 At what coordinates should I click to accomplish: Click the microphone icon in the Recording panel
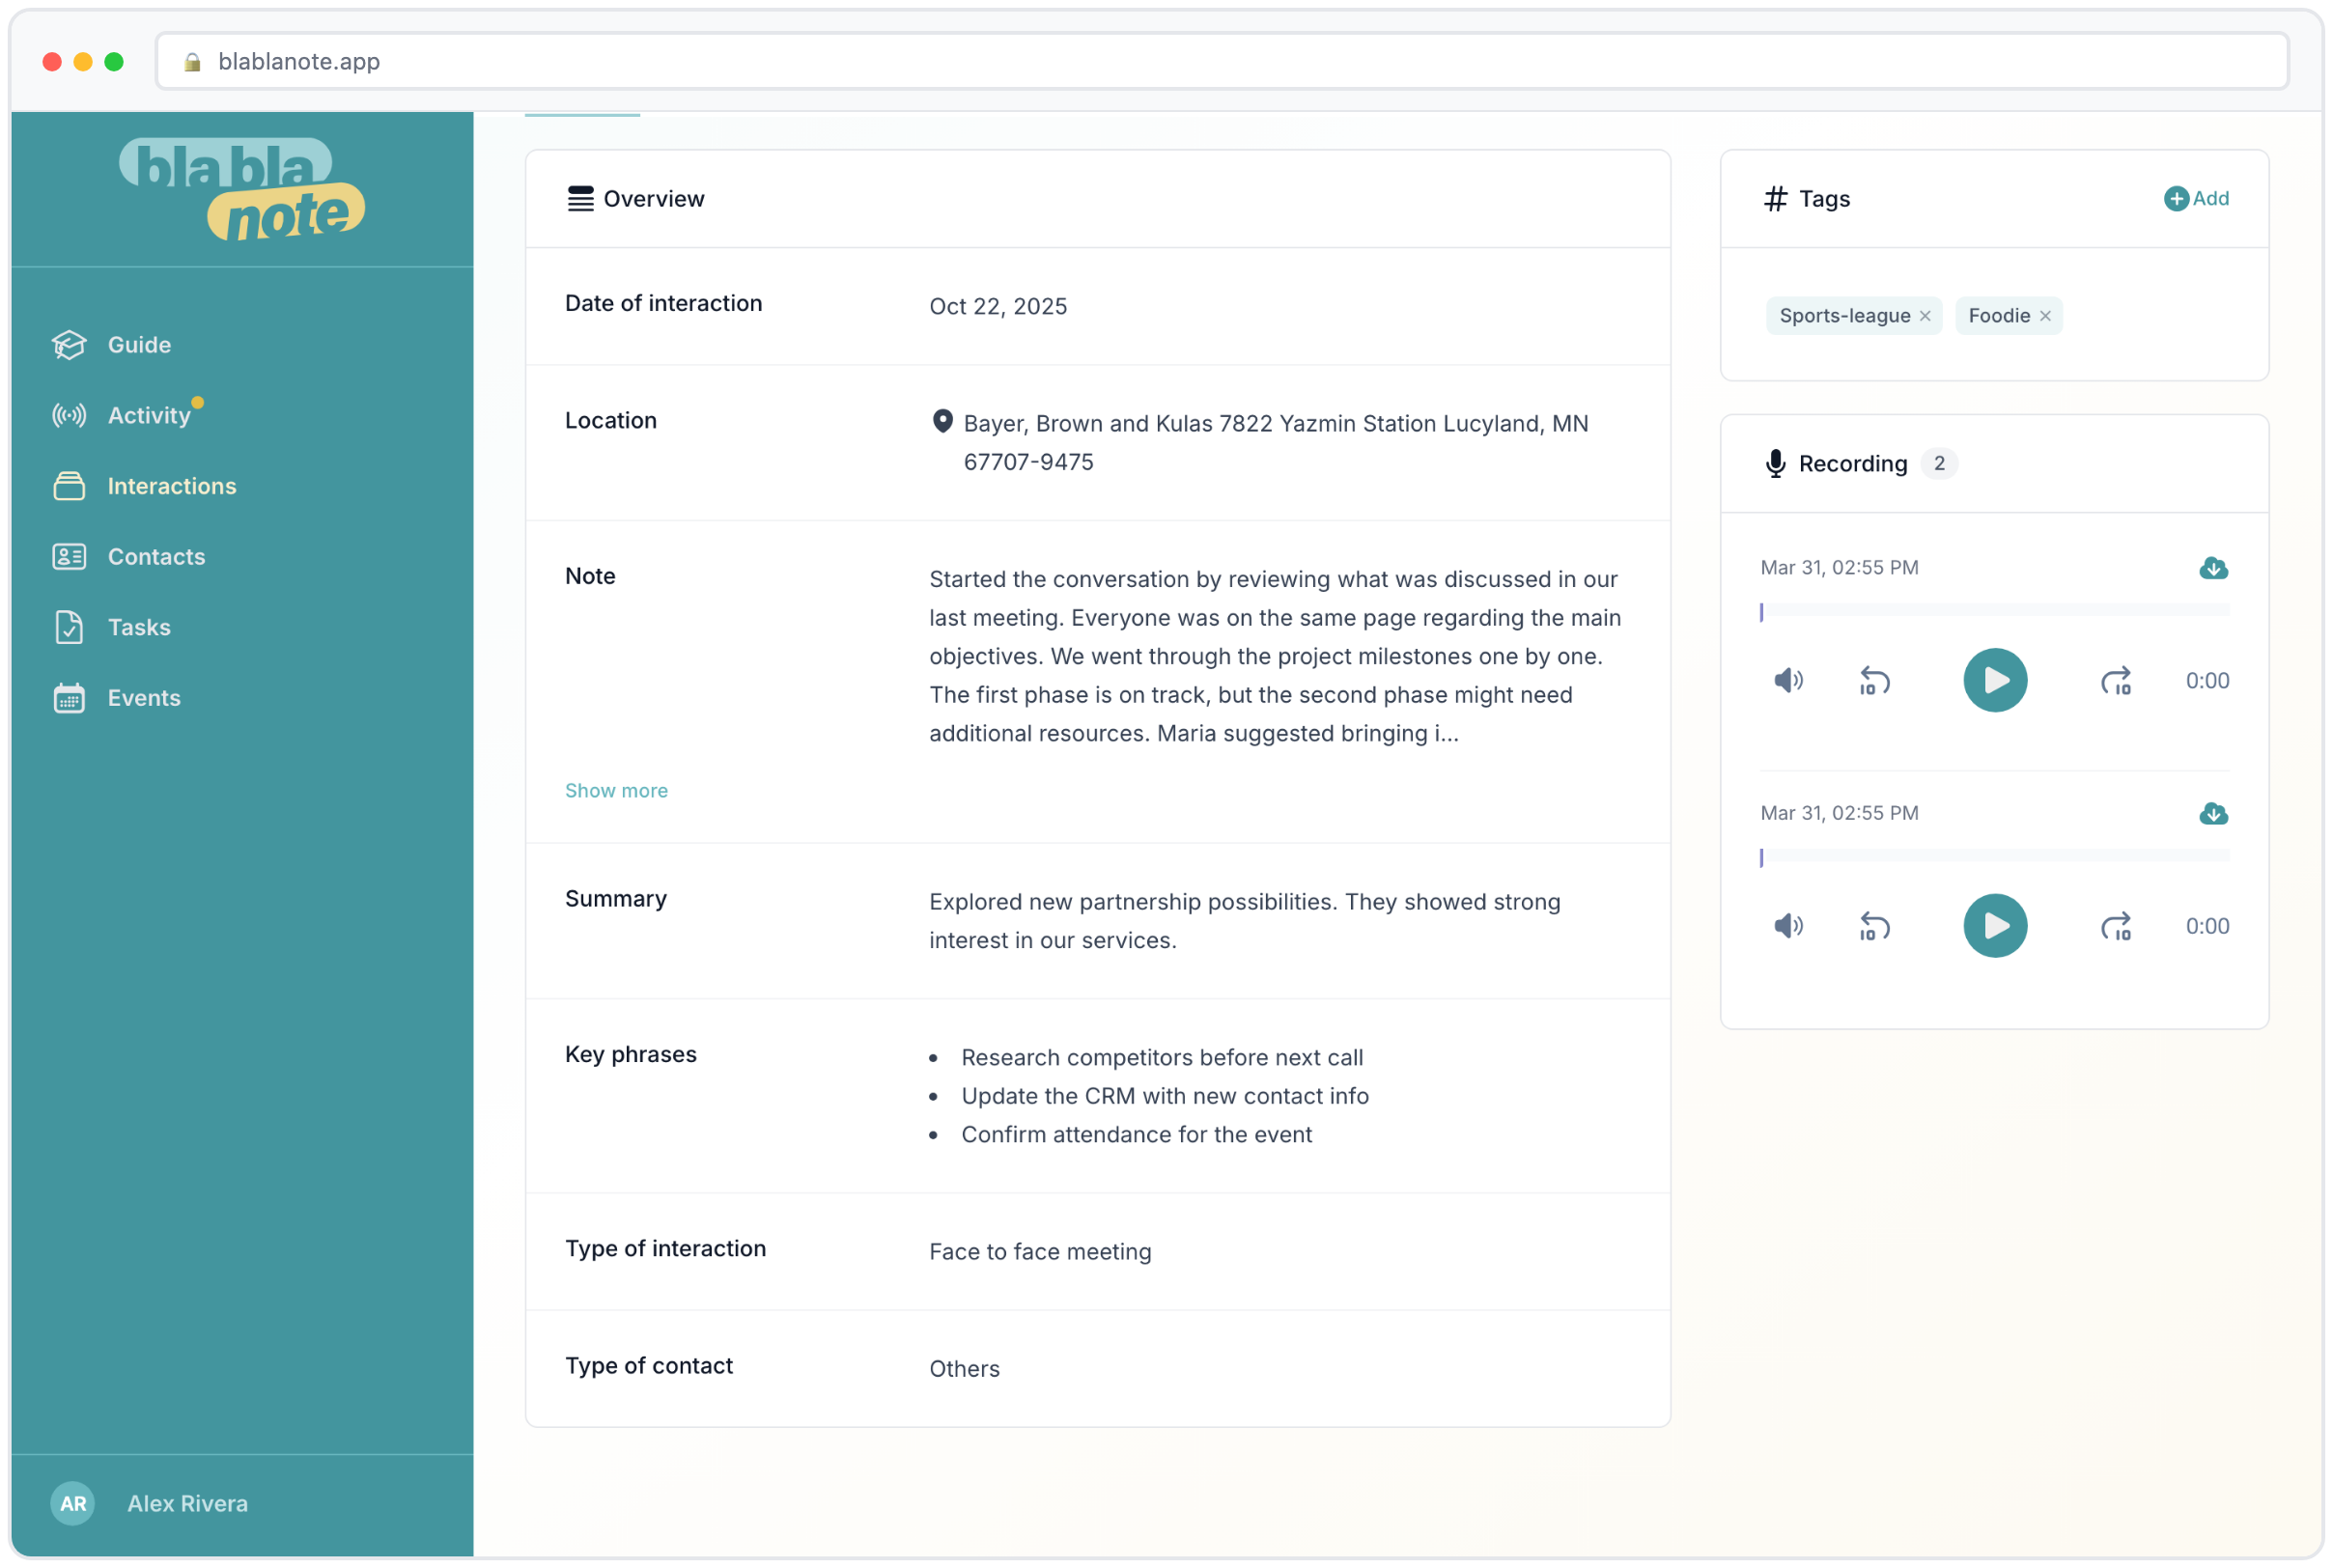(x=1774, y=463)
